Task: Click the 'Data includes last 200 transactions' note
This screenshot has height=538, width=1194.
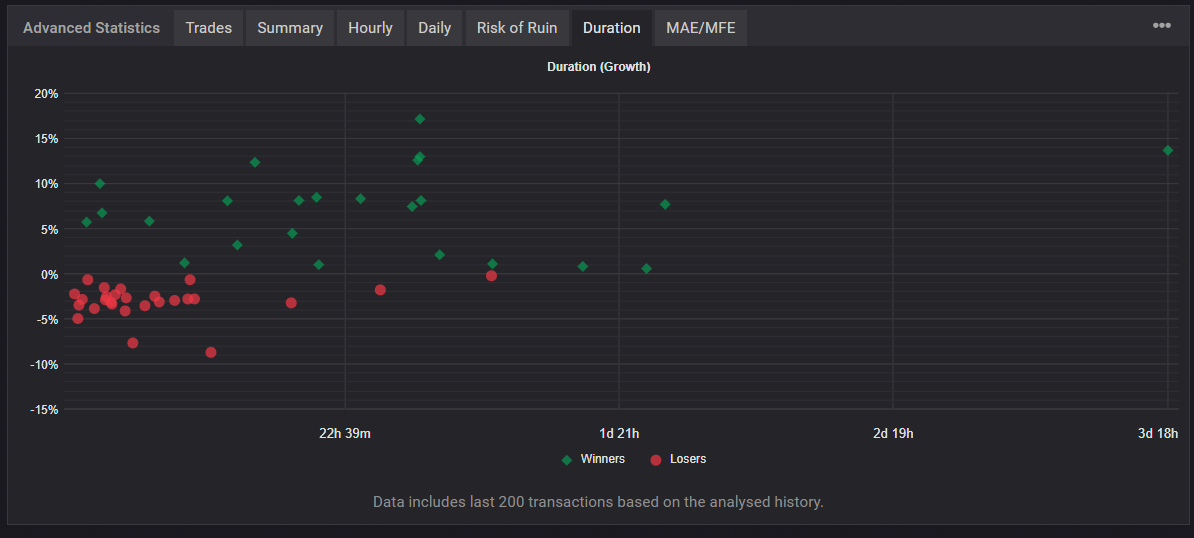Action: click(x=599, y=502)
